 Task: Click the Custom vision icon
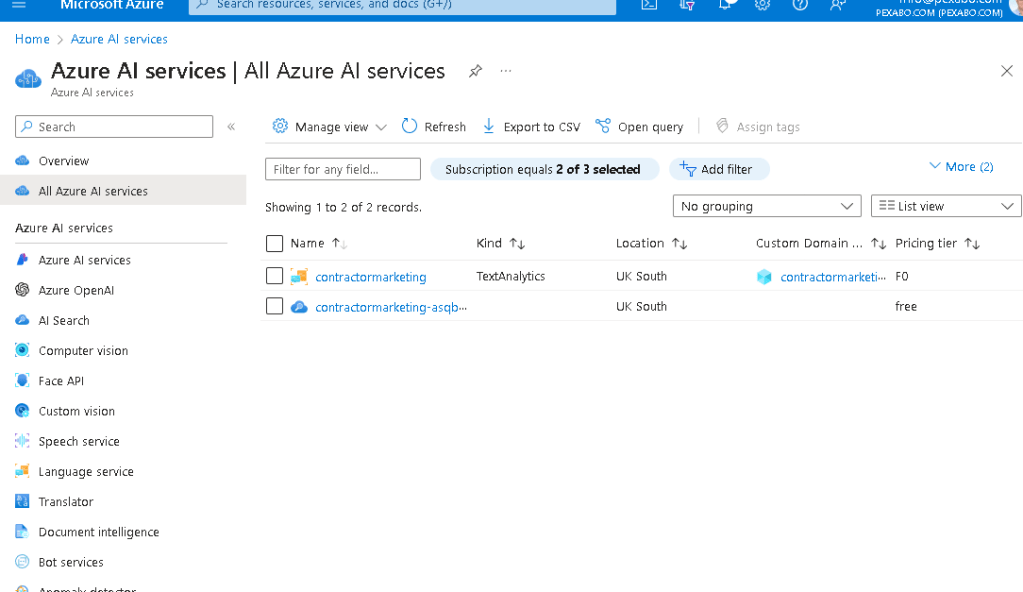[22, 411]
